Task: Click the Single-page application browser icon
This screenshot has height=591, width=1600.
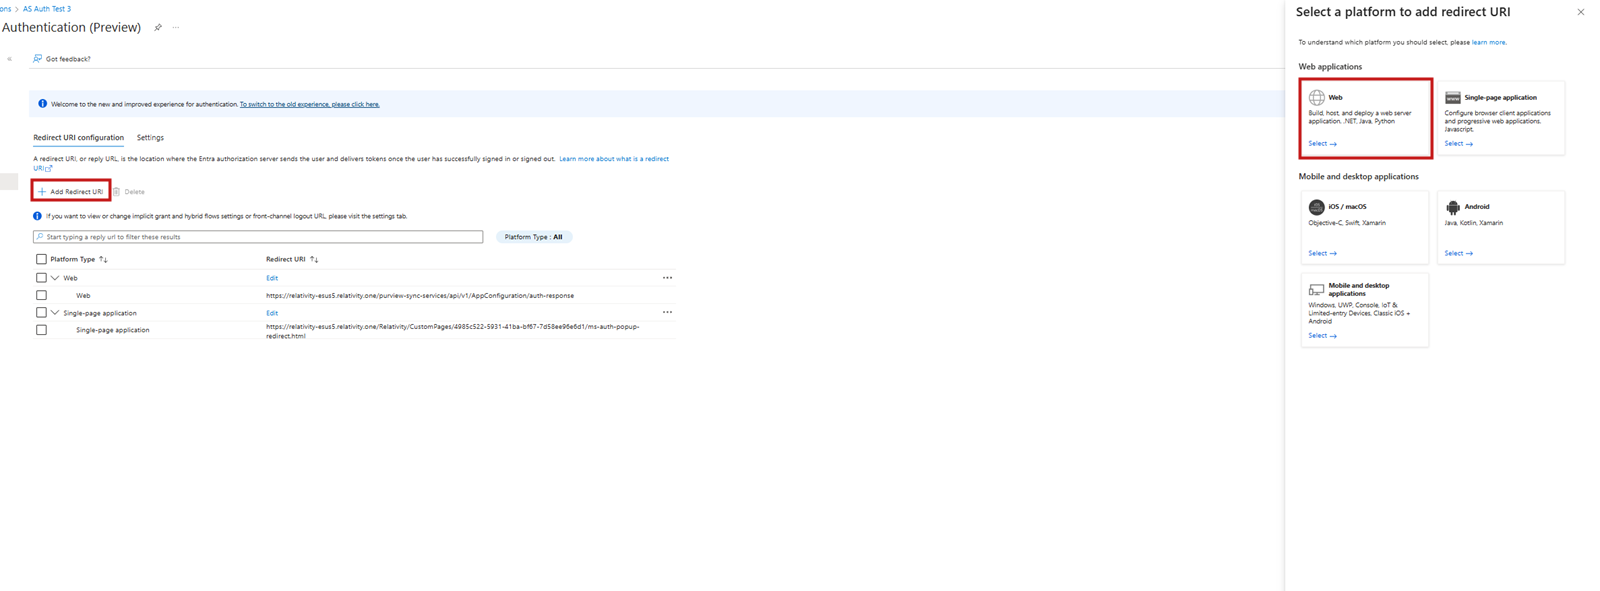Action: point(1453,98)
